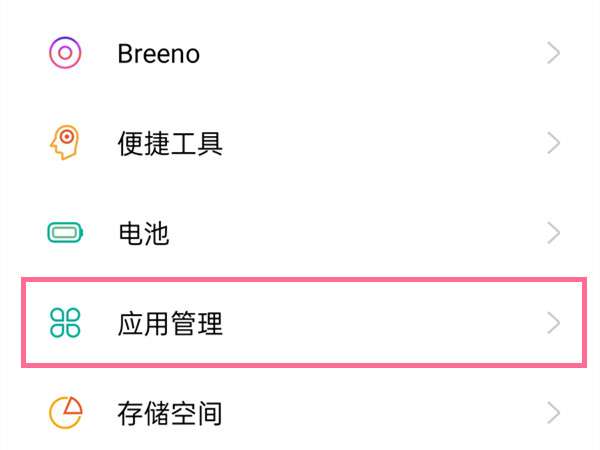The height and width of the screenshot is (450, 600).
Task: Tap the 应用管理 four-petal apps icon
Action: [x=65, y=323]
